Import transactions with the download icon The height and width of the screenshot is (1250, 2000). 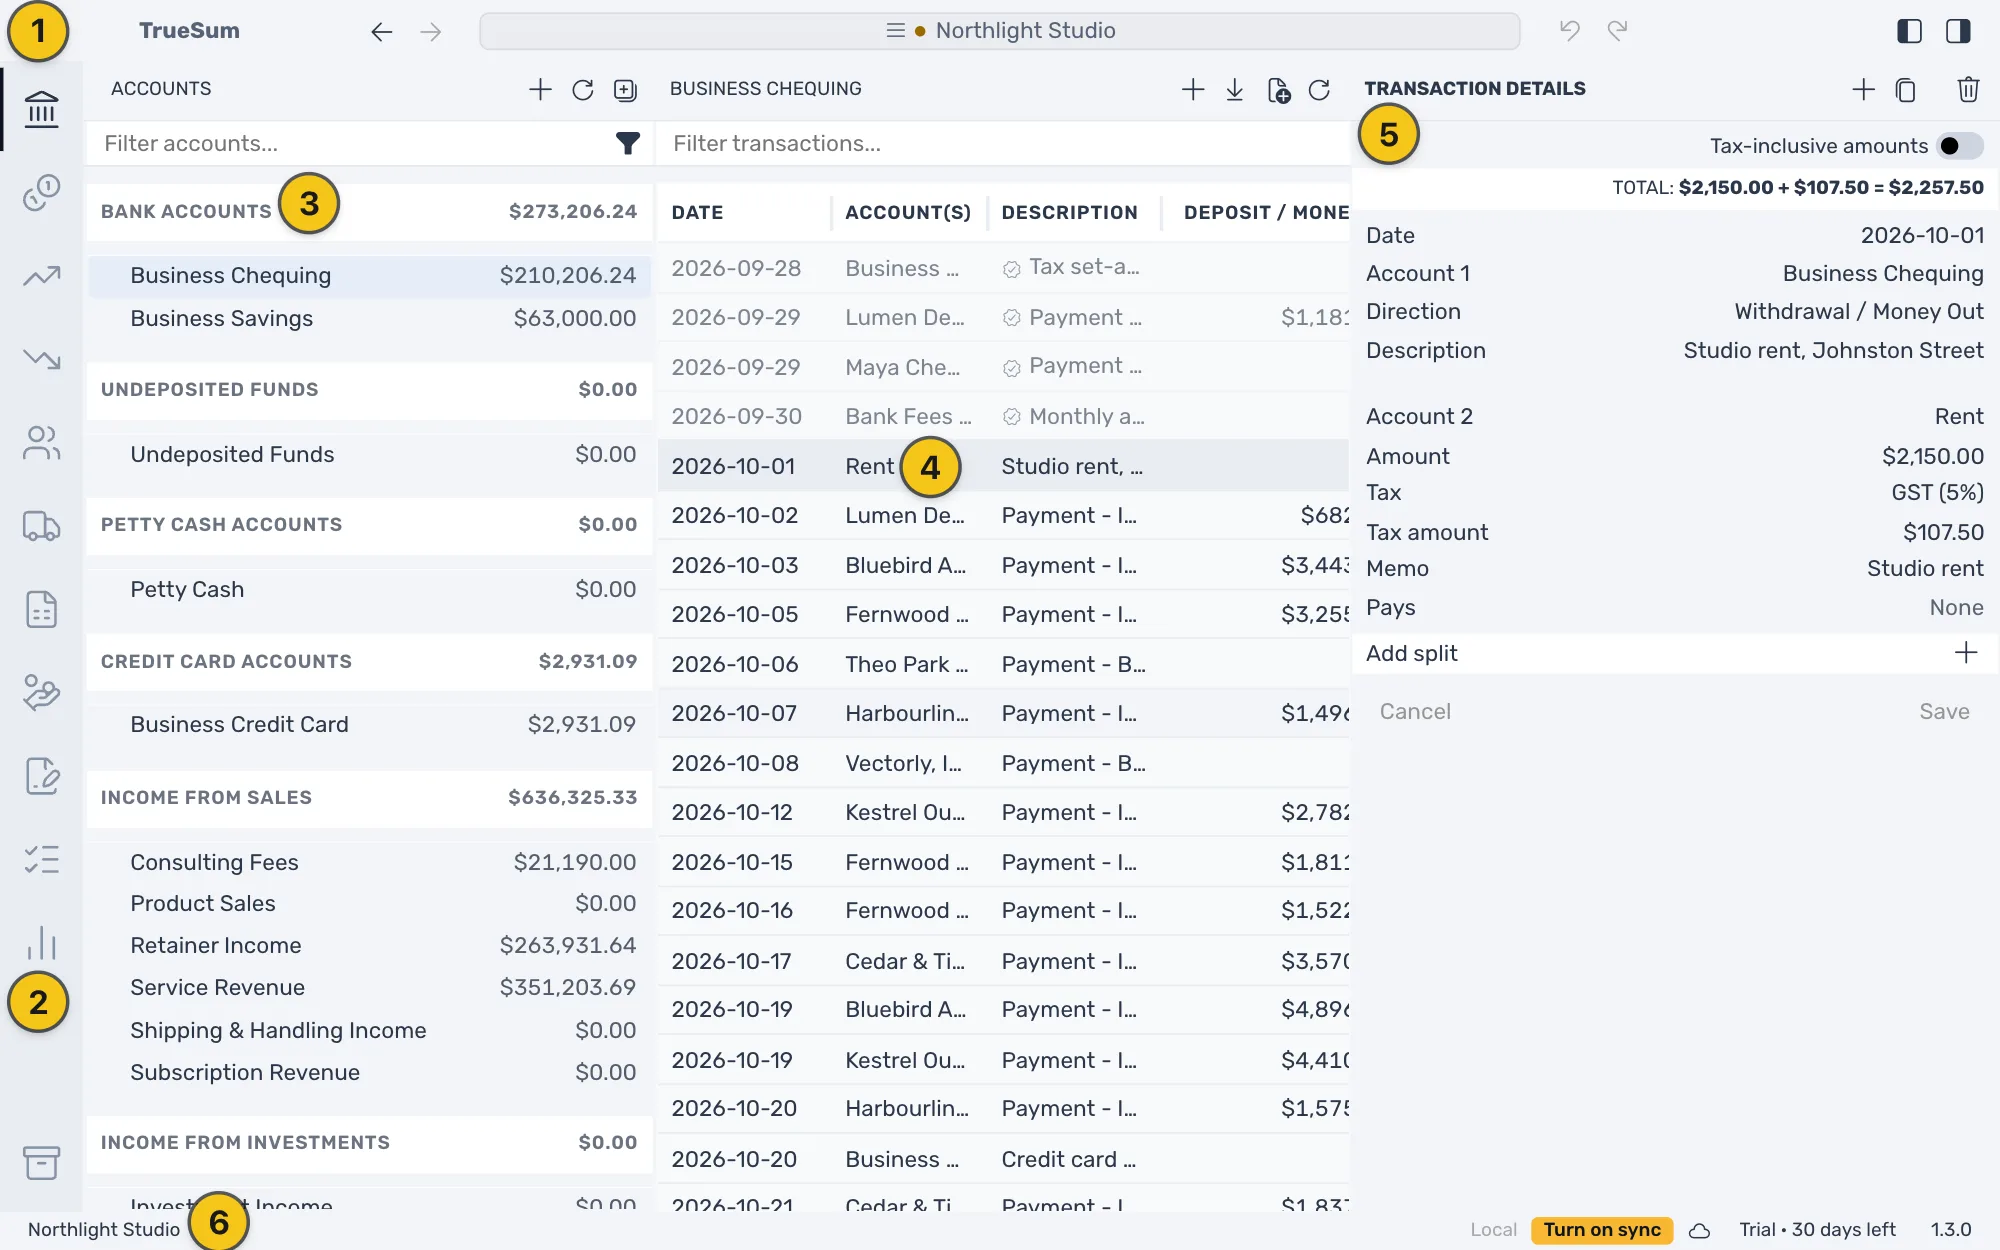(x=1234, y=89)
